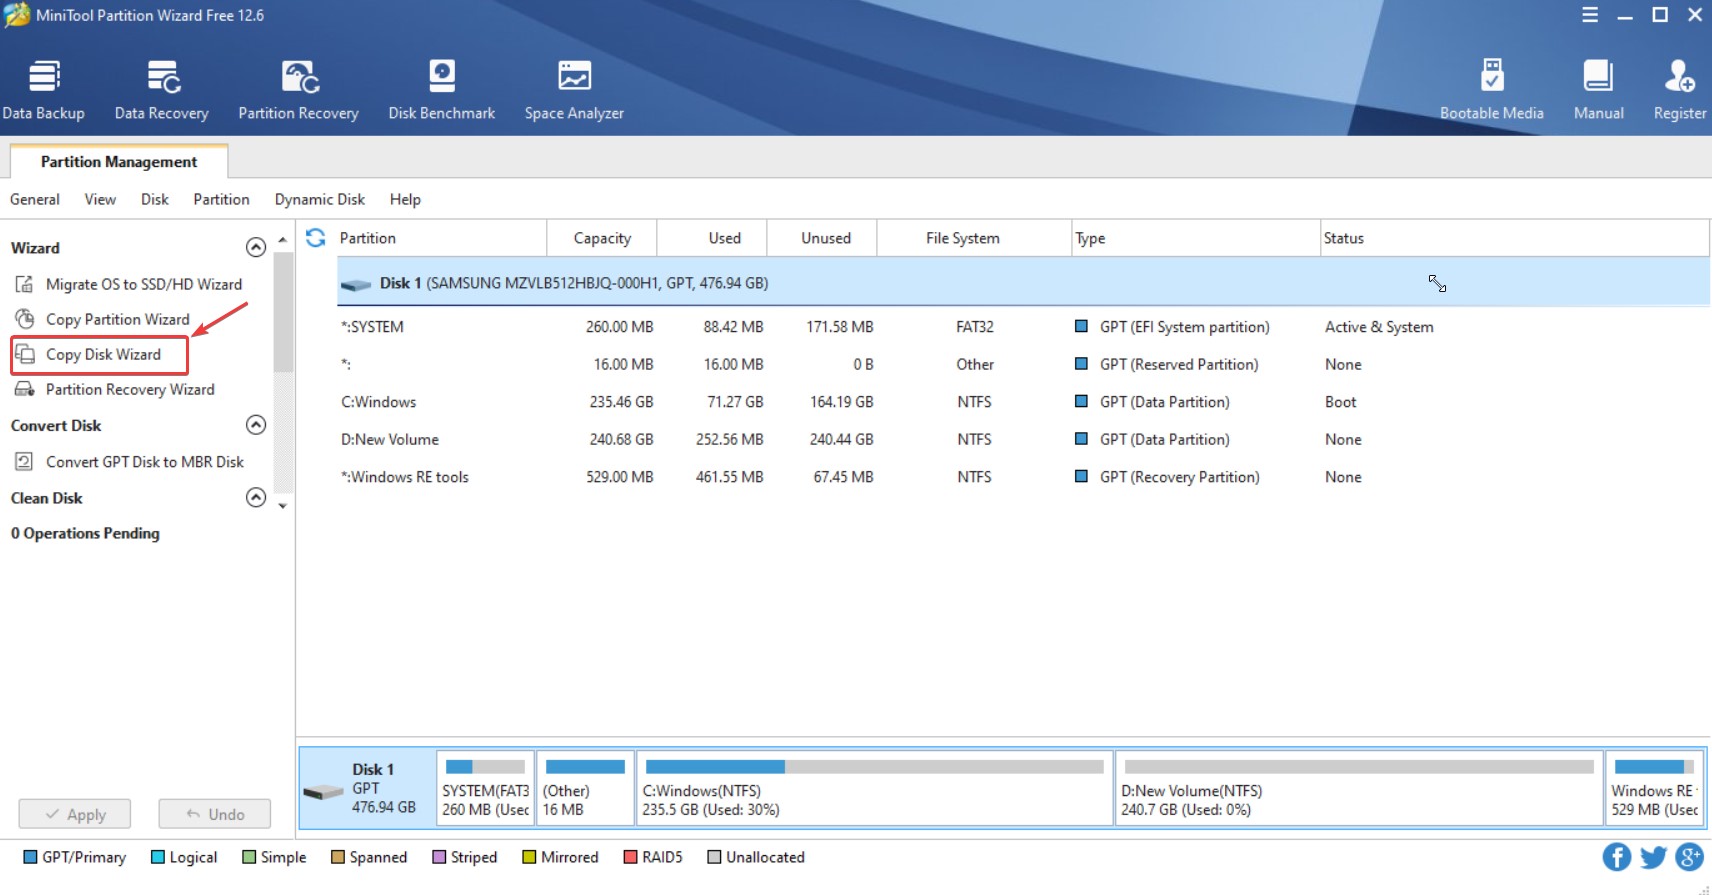Open the Help menu
This screenshot has height=895, width=1712.
tap(405, 199)
